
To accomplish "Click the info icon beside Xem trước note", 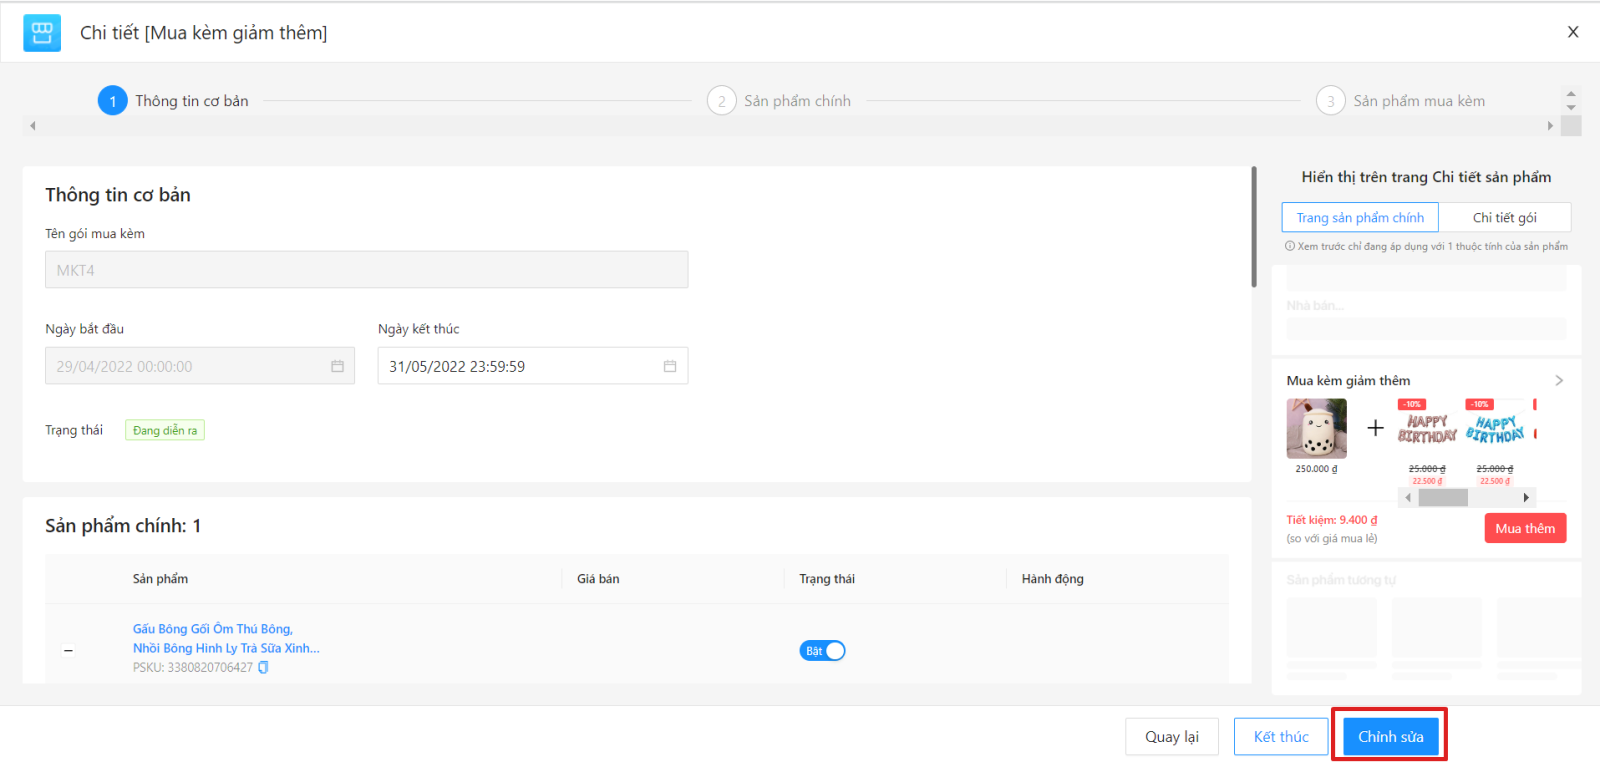I will tap(1290, 246).
